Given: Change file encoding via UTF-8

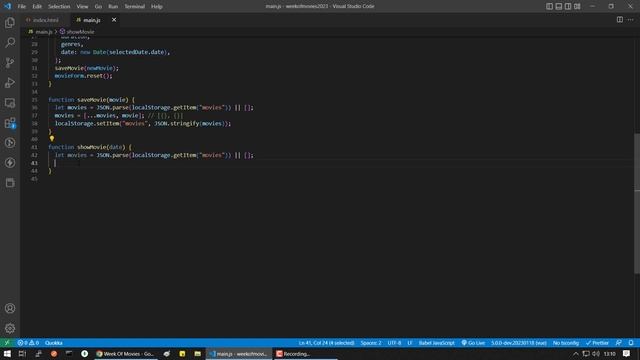Looking at the screenshot, I should pyautogui.click(x=394, y=343).
